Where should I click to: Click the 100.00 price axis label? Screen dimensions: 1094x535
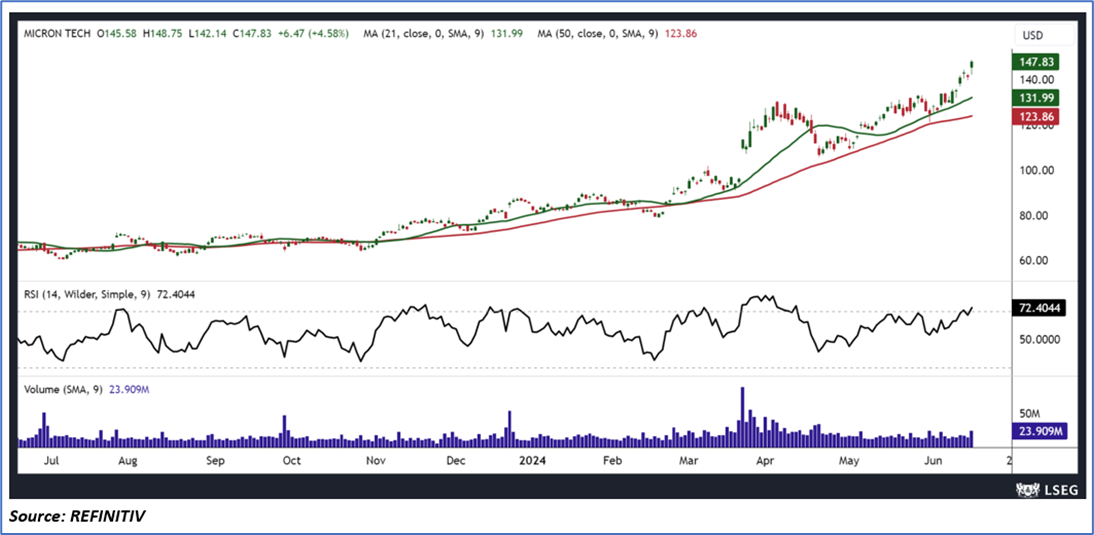[x=1036, y=171]
